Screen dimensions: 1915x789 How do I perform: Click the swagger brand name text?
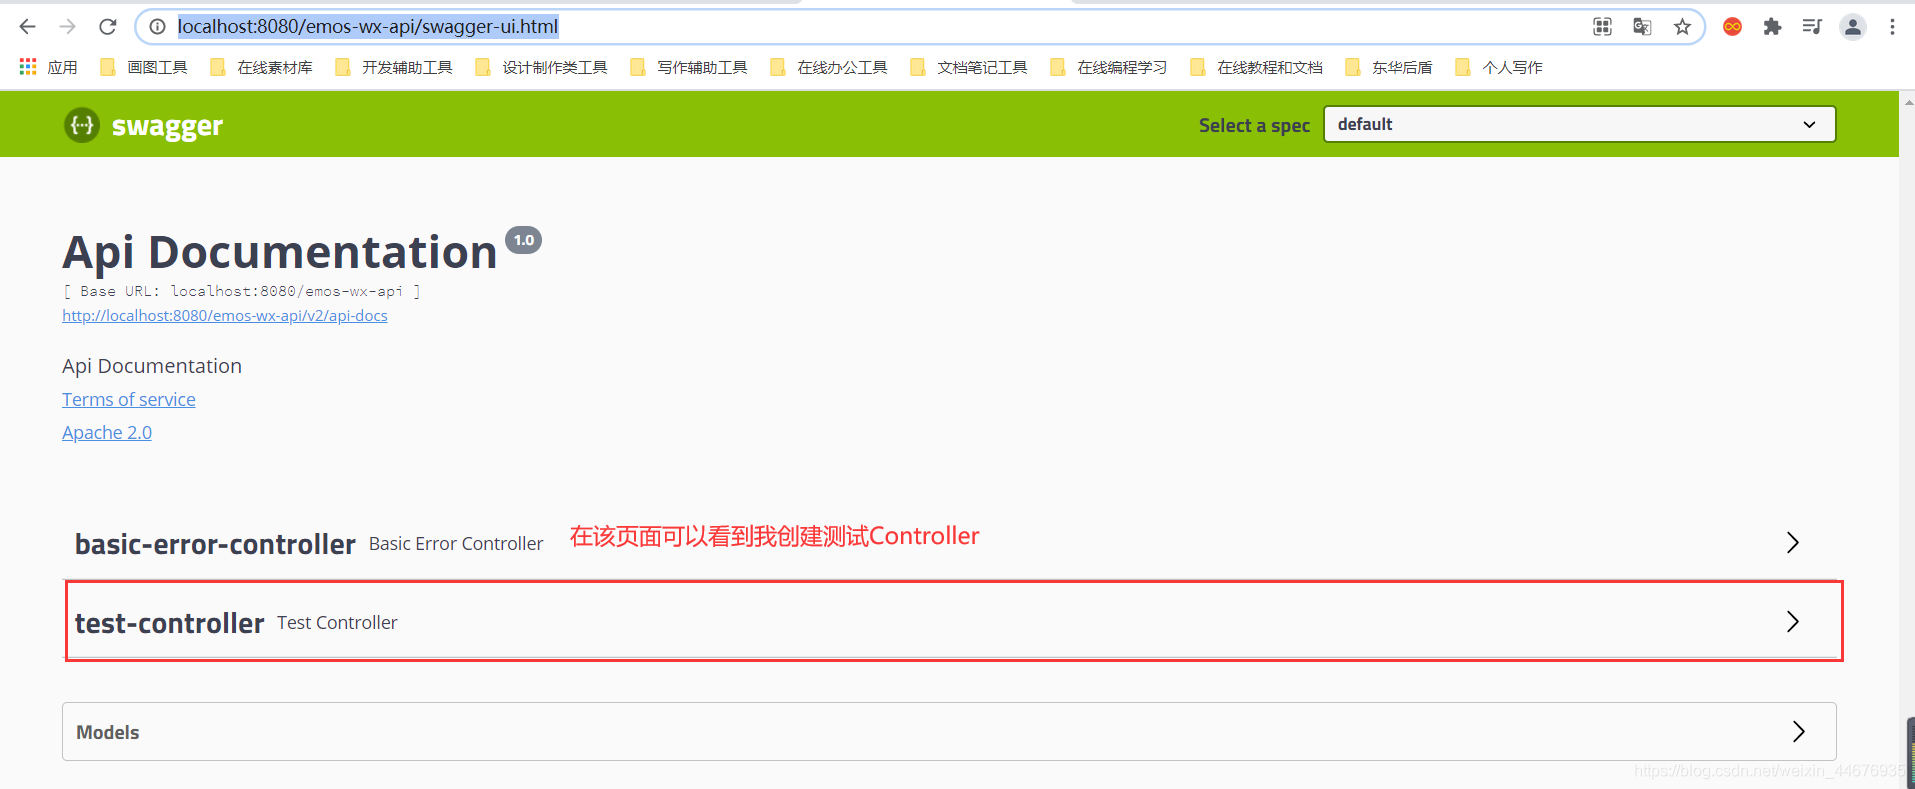(x=167, y=126)
